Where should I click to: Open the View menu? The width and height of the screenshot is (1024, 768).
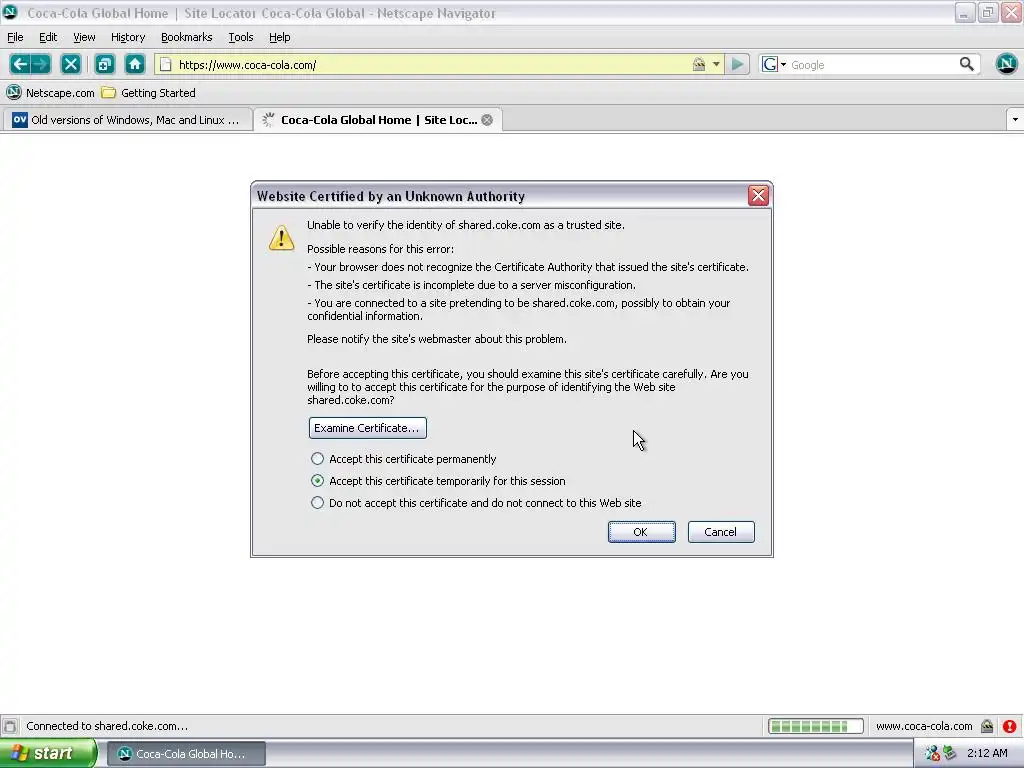pos(84,37)
